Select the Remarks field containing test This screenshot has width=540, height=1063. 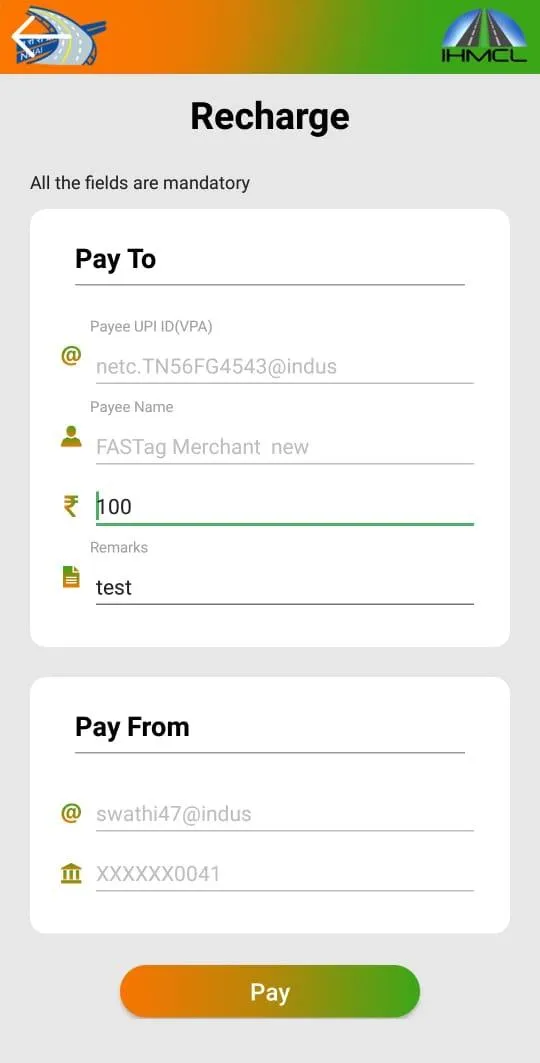(285, 587)
